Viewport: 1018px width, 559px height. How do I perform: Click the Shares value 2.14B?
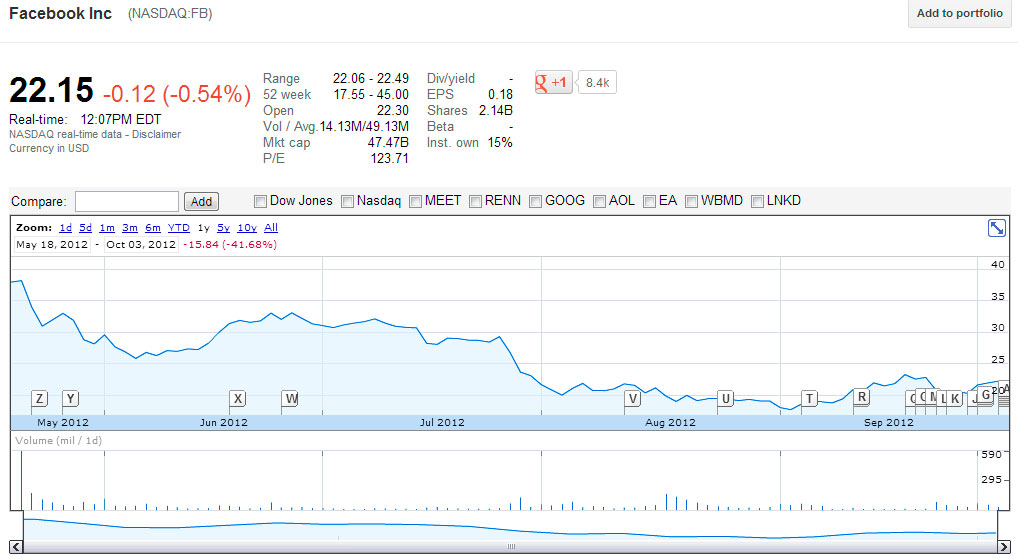pos(495,110)
